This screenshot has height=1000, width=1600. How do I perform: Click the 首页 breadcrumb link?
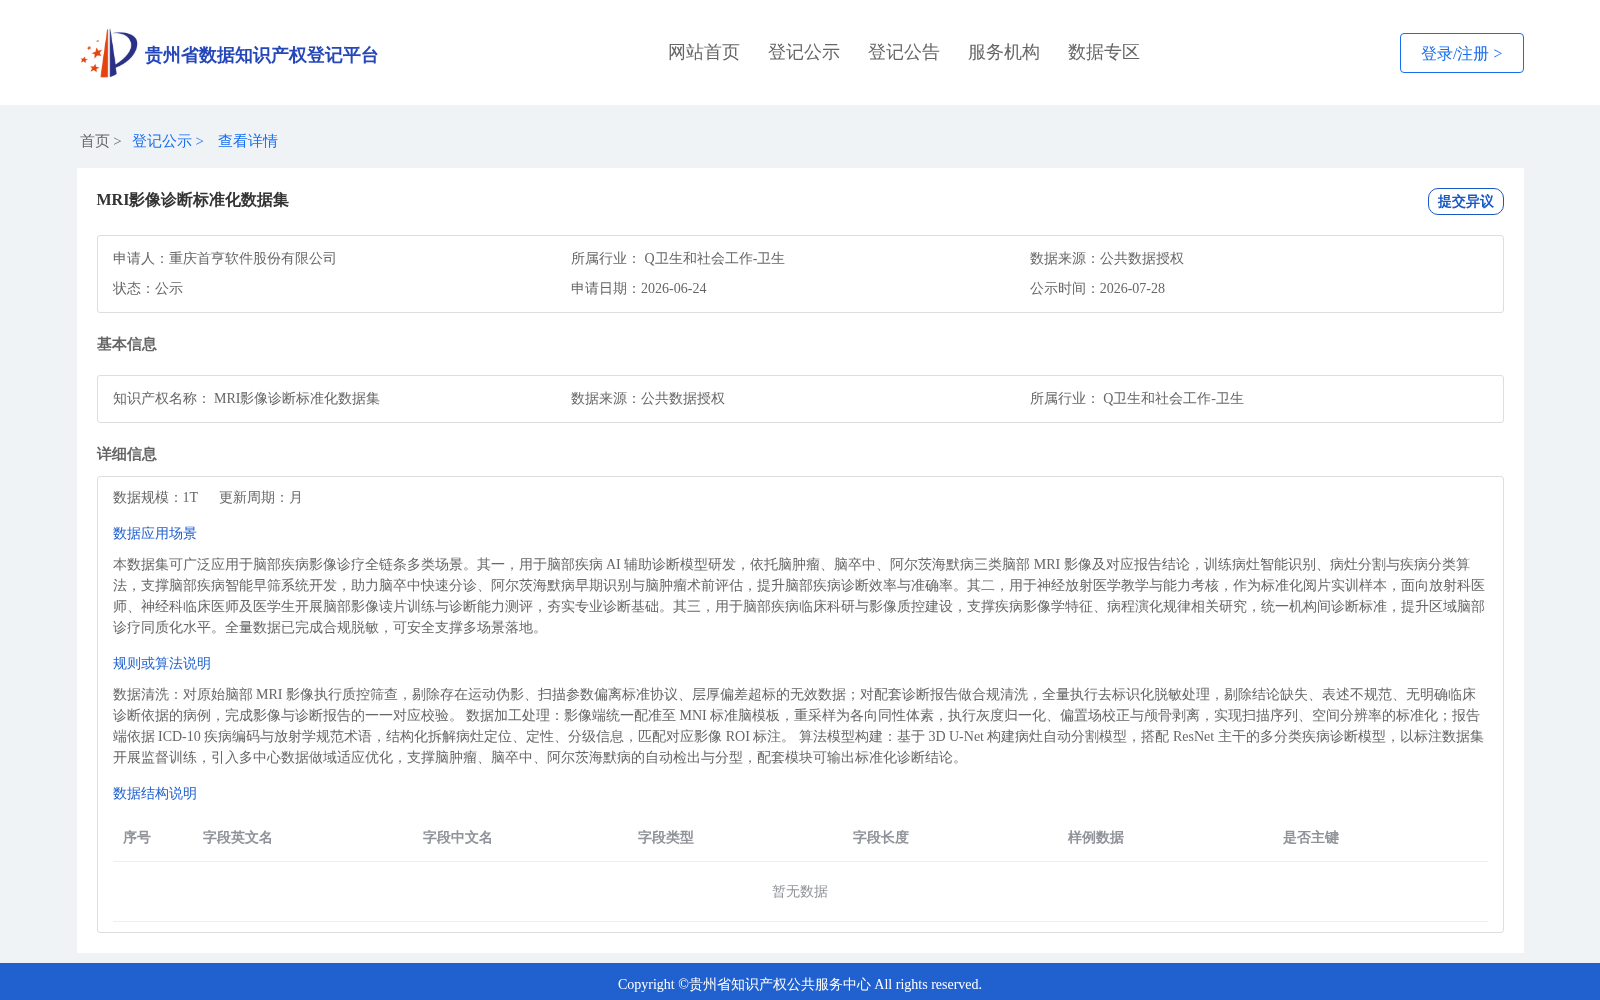tap(95, 141)
